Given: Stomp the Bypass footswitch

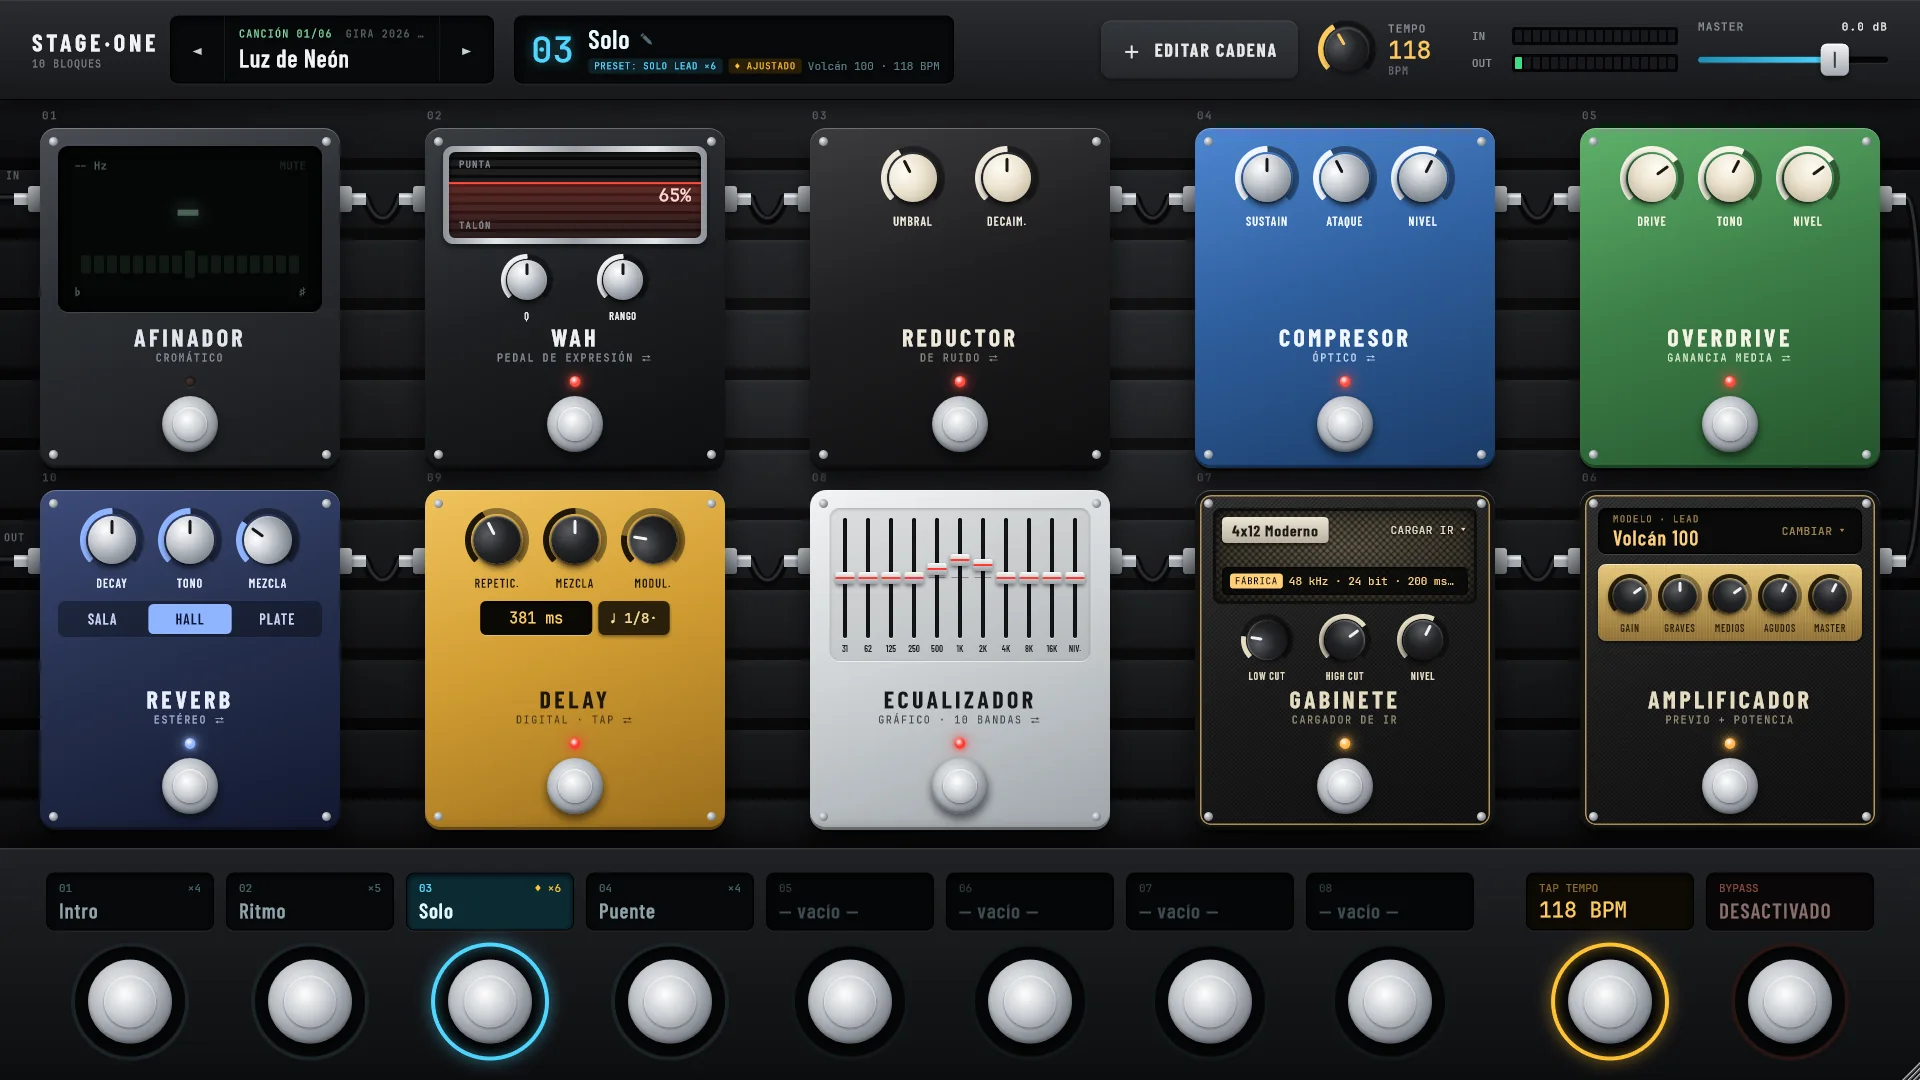Looking at the screenshot, I should tap(1789, 1001).
